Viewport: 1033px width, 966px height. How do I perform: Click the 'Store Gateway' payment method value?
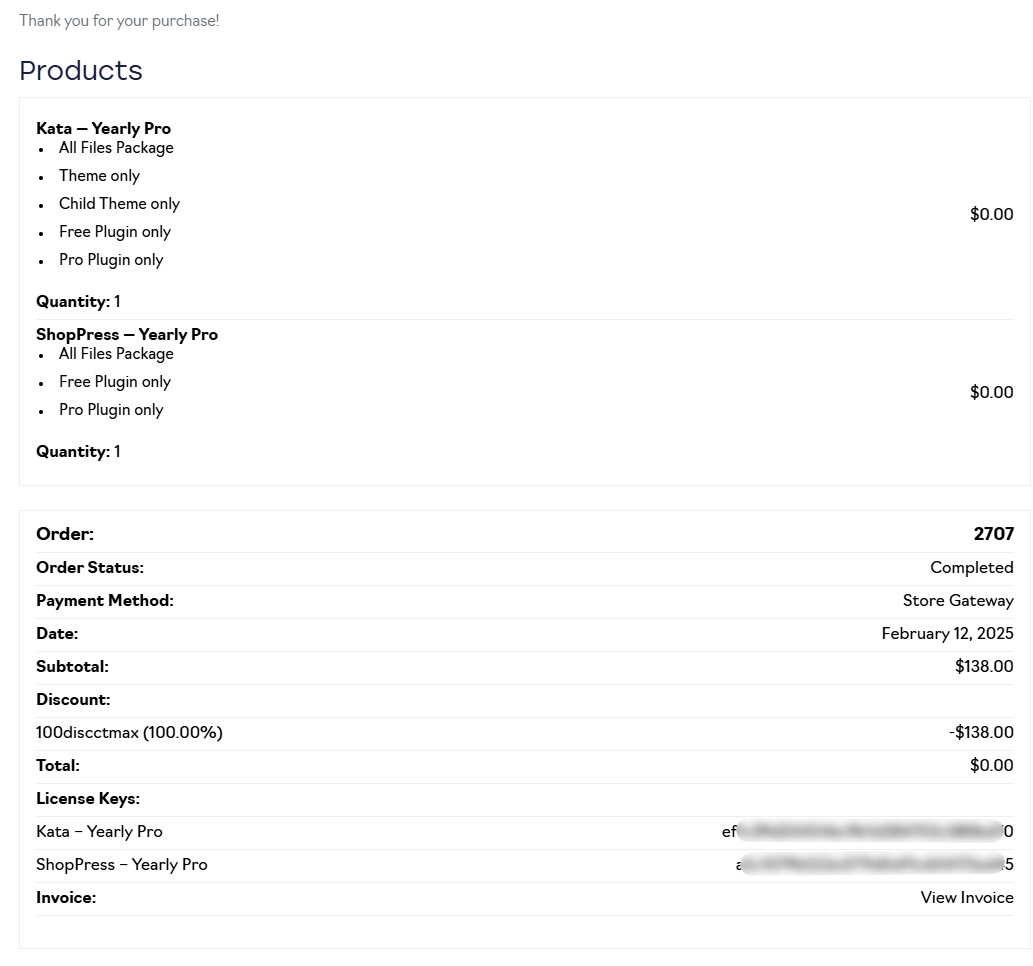pos(958,600)
